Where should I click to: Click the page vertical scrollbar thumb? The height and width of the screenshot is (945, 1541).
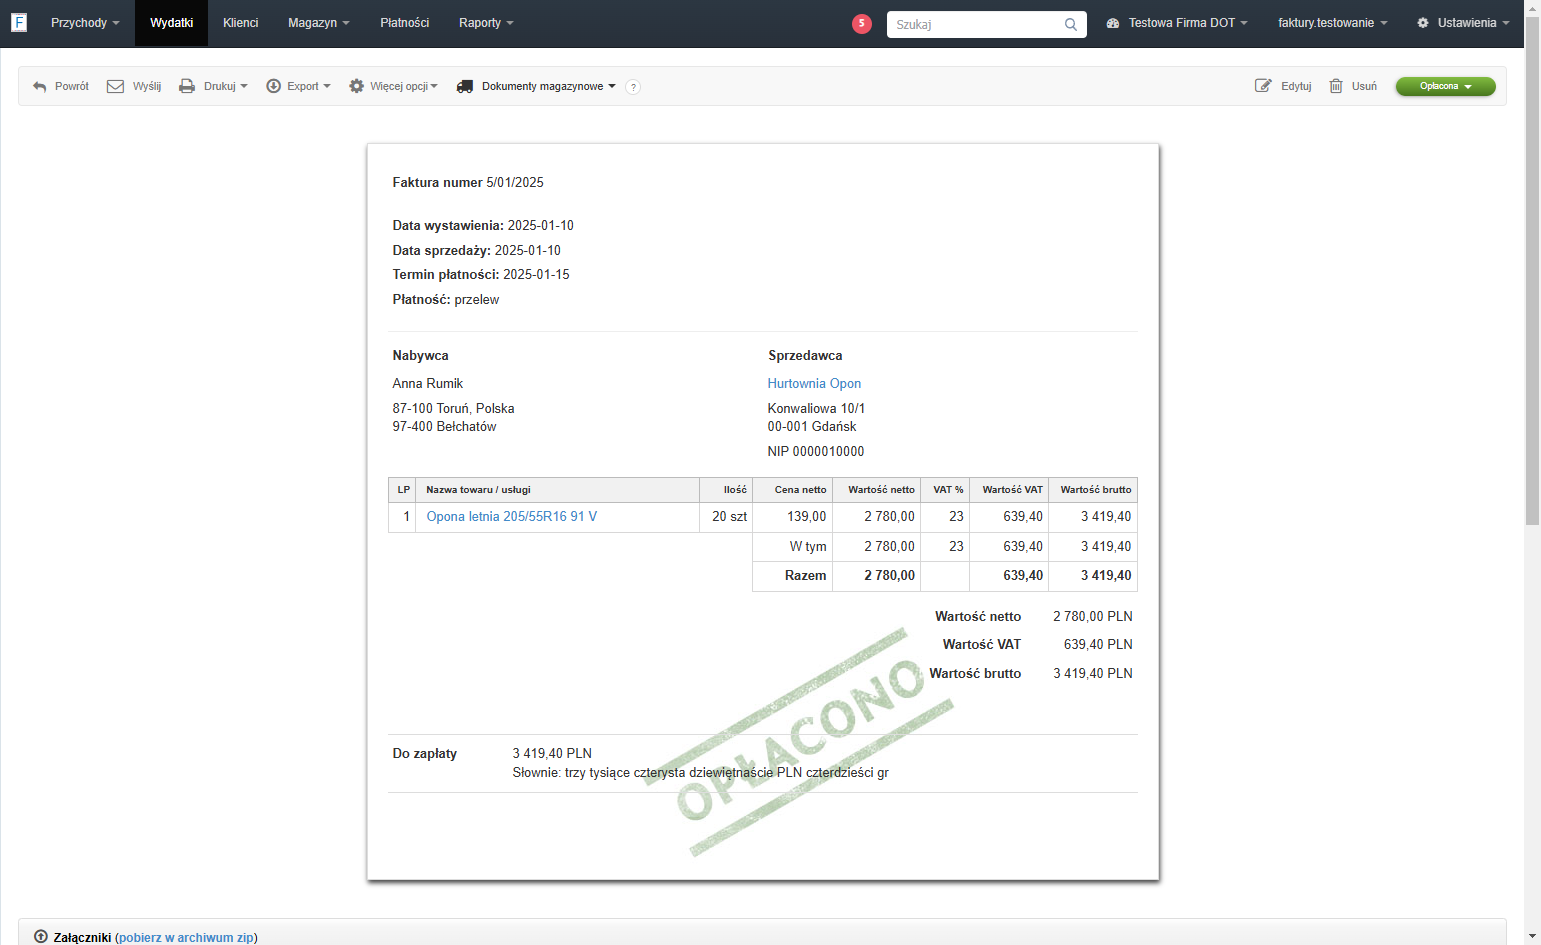(1532, 270)
